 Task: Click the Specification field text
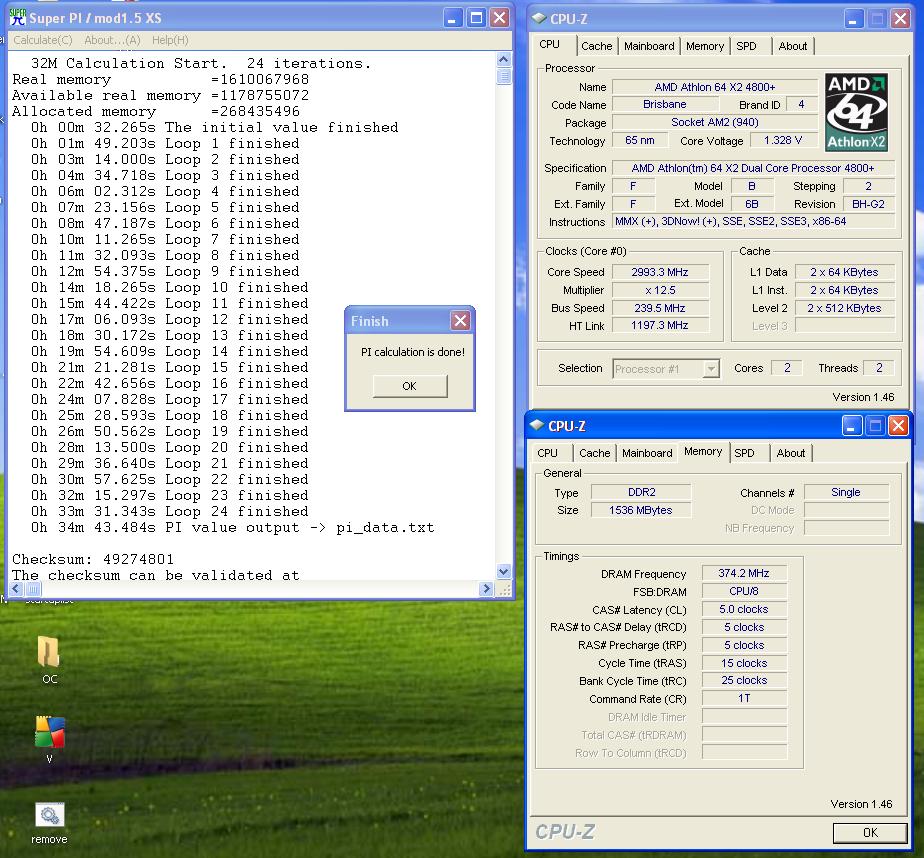pos(753,168)
